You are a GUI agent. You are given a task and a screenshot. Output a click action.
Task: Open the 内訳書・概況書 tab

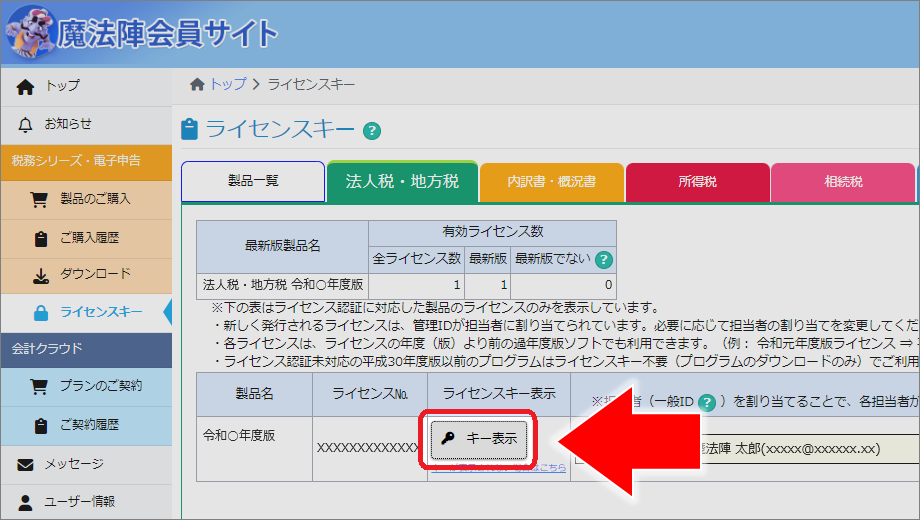[x=551, y=182]
